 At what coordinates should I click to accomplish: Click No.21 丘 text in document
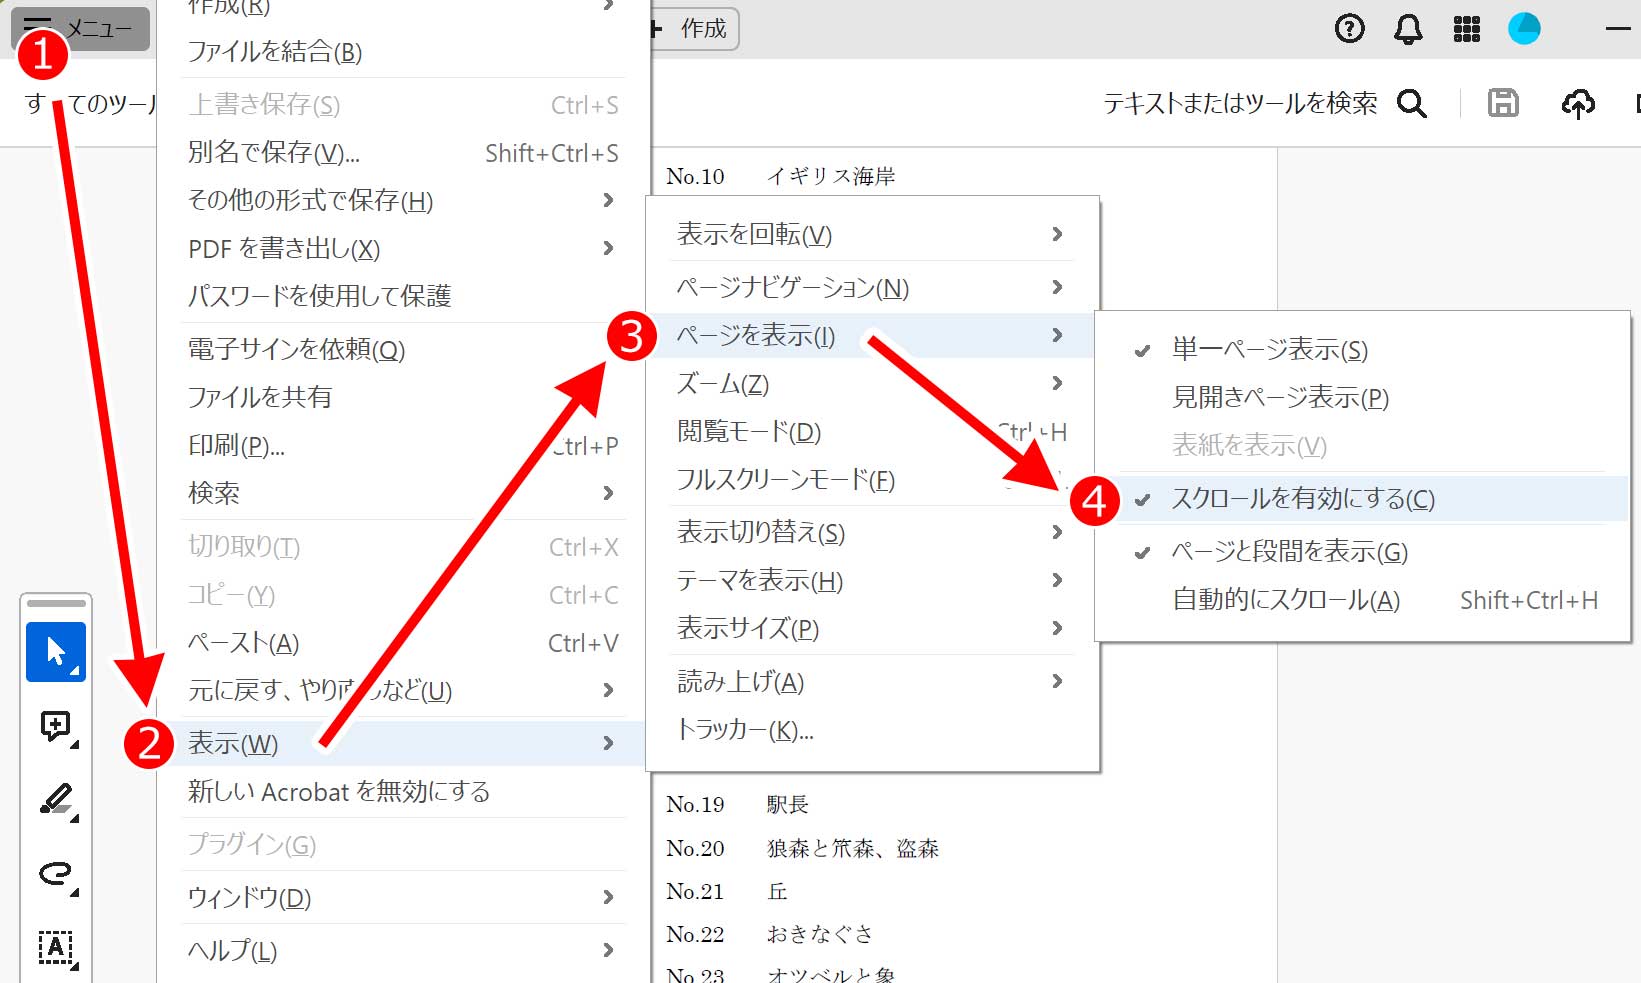[x=727, y=891]
